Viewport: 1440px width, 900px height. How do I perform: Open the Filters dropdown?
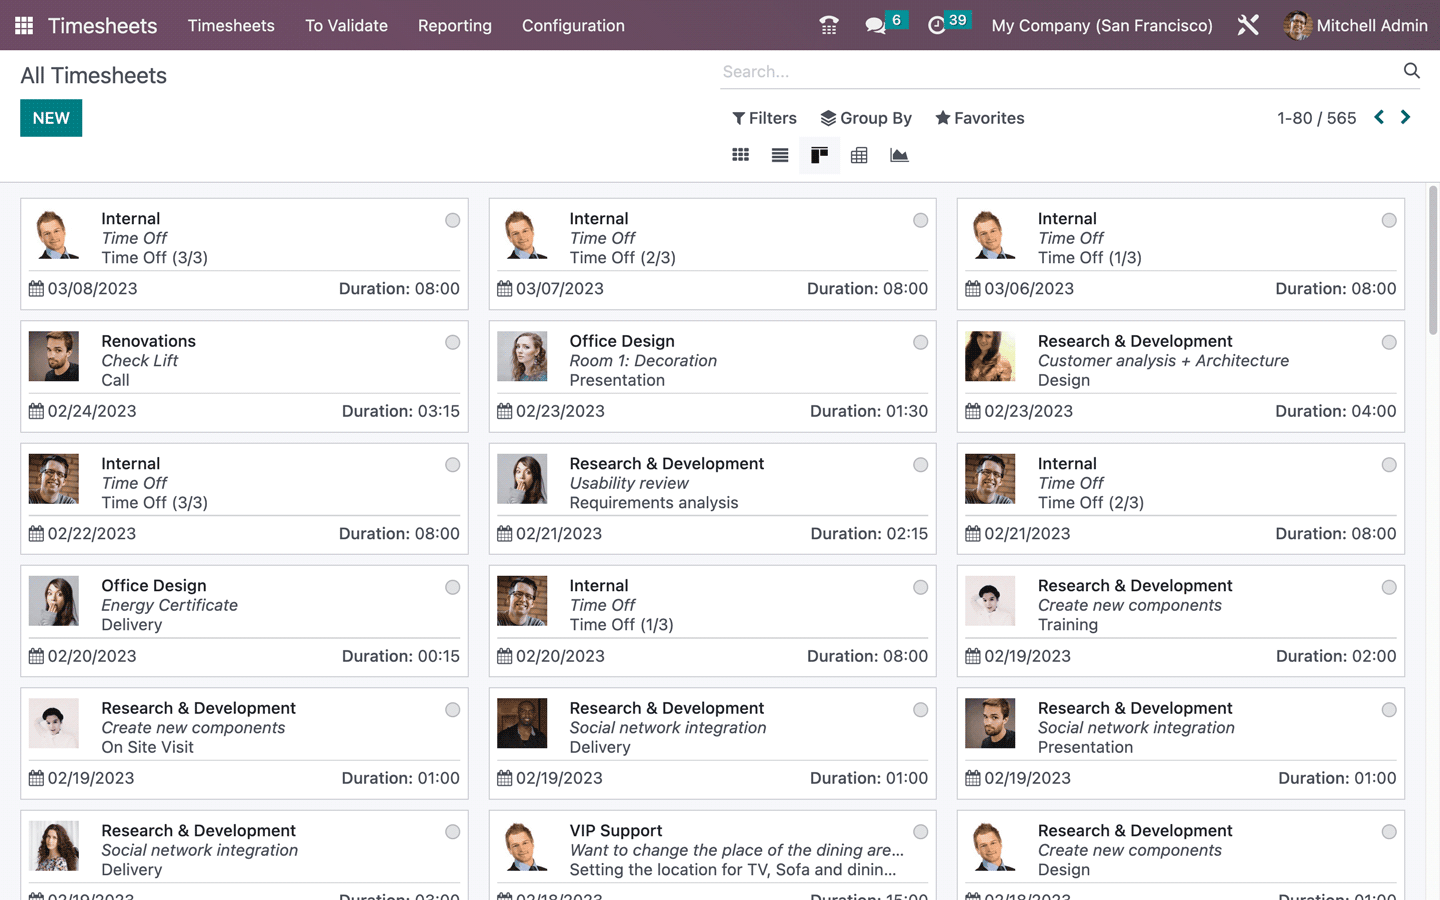click(764, 117)
